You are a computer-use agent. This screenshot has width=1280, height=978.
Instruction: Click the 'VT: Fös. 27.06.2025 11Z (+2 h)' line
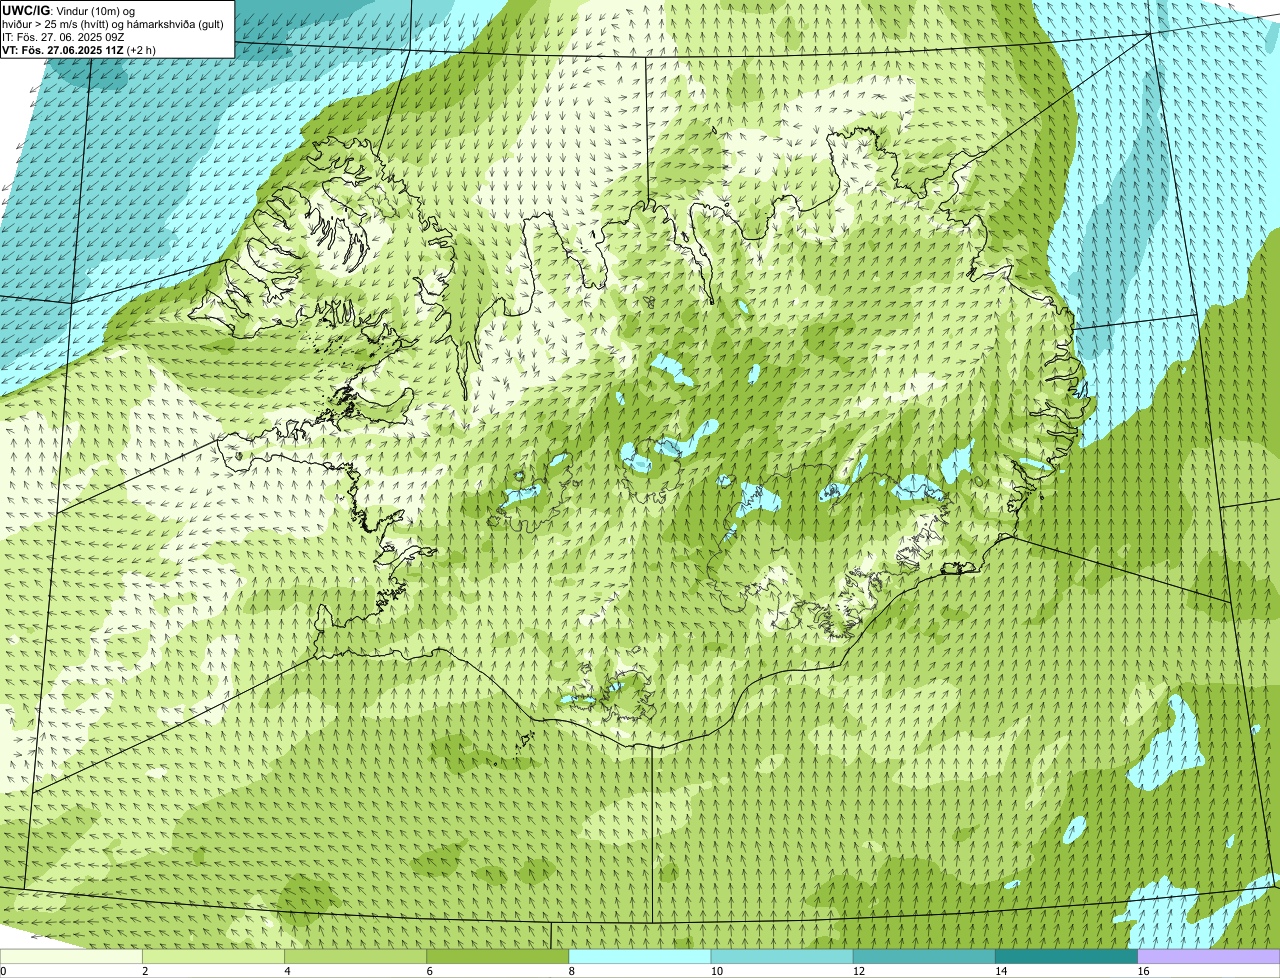point(79,50)
